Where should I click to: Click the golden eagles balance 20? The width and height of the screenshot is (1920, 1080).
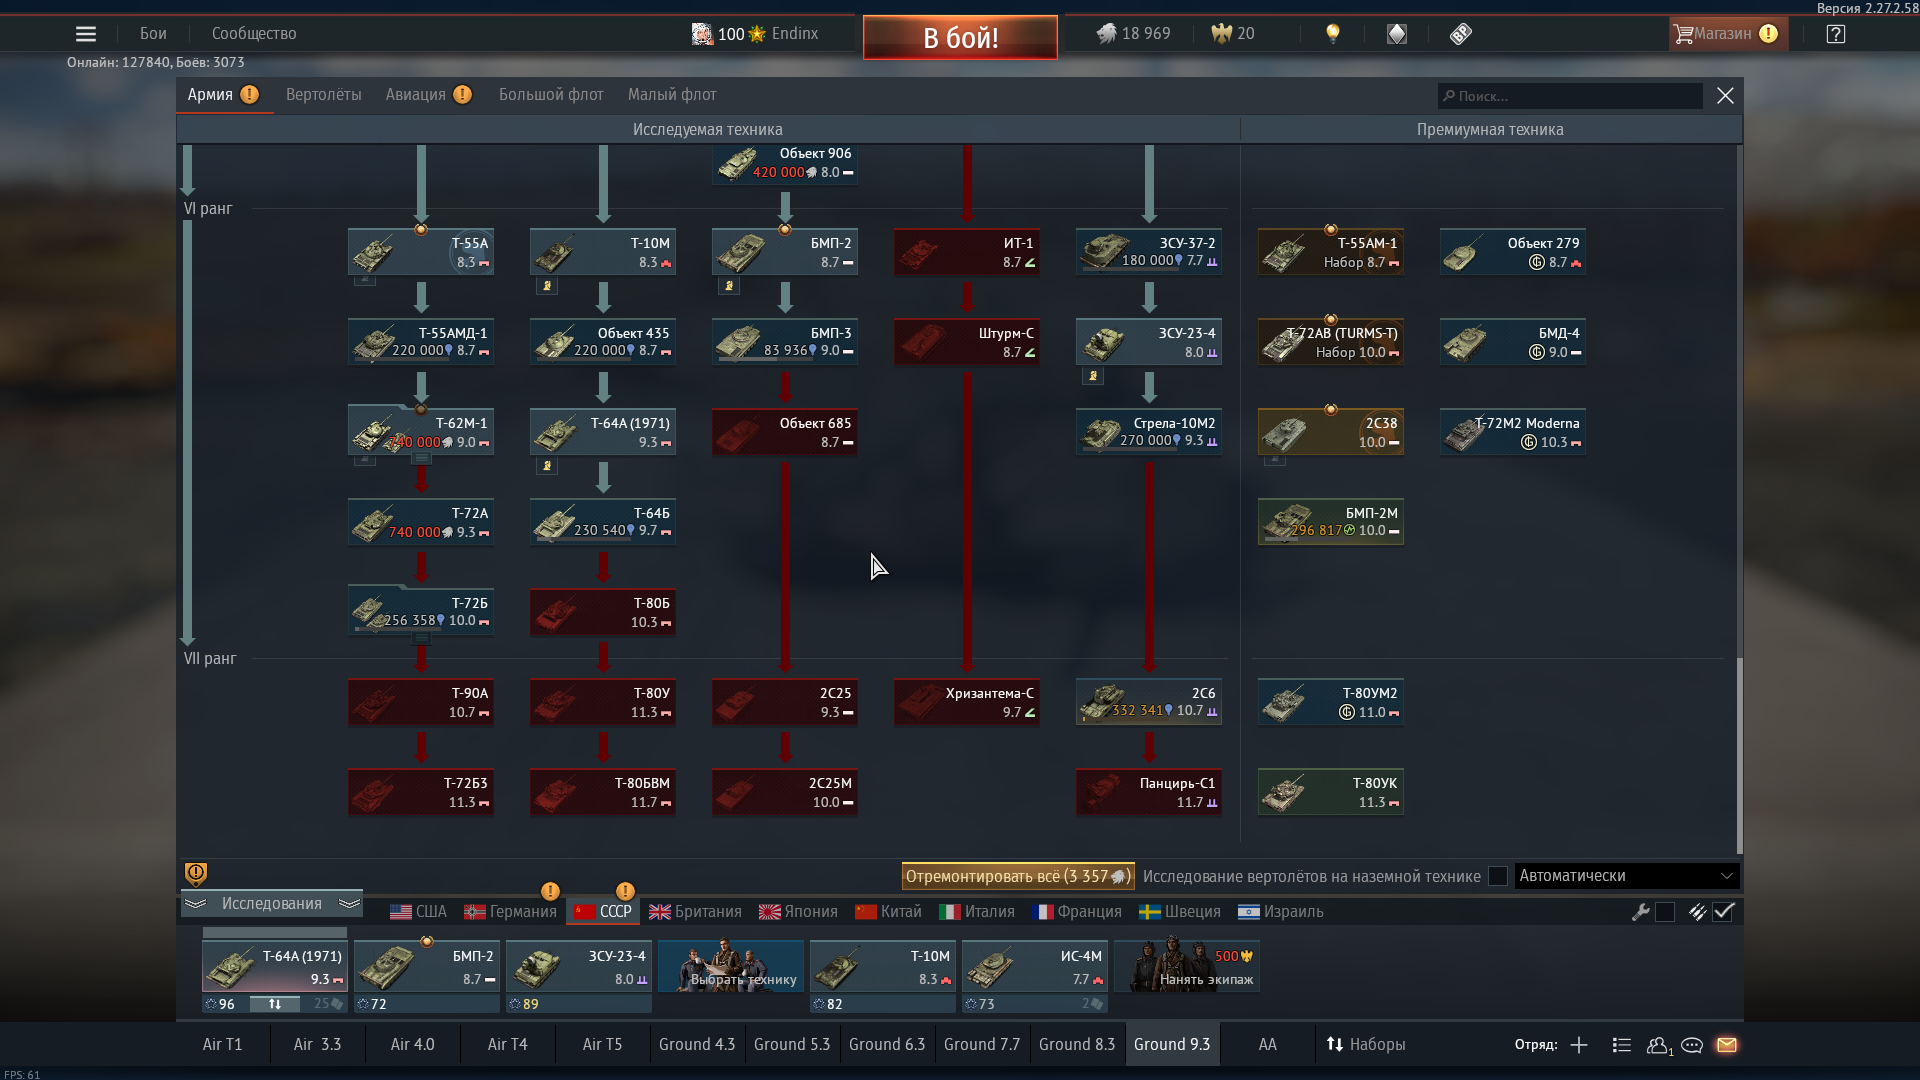[1233, 34]
